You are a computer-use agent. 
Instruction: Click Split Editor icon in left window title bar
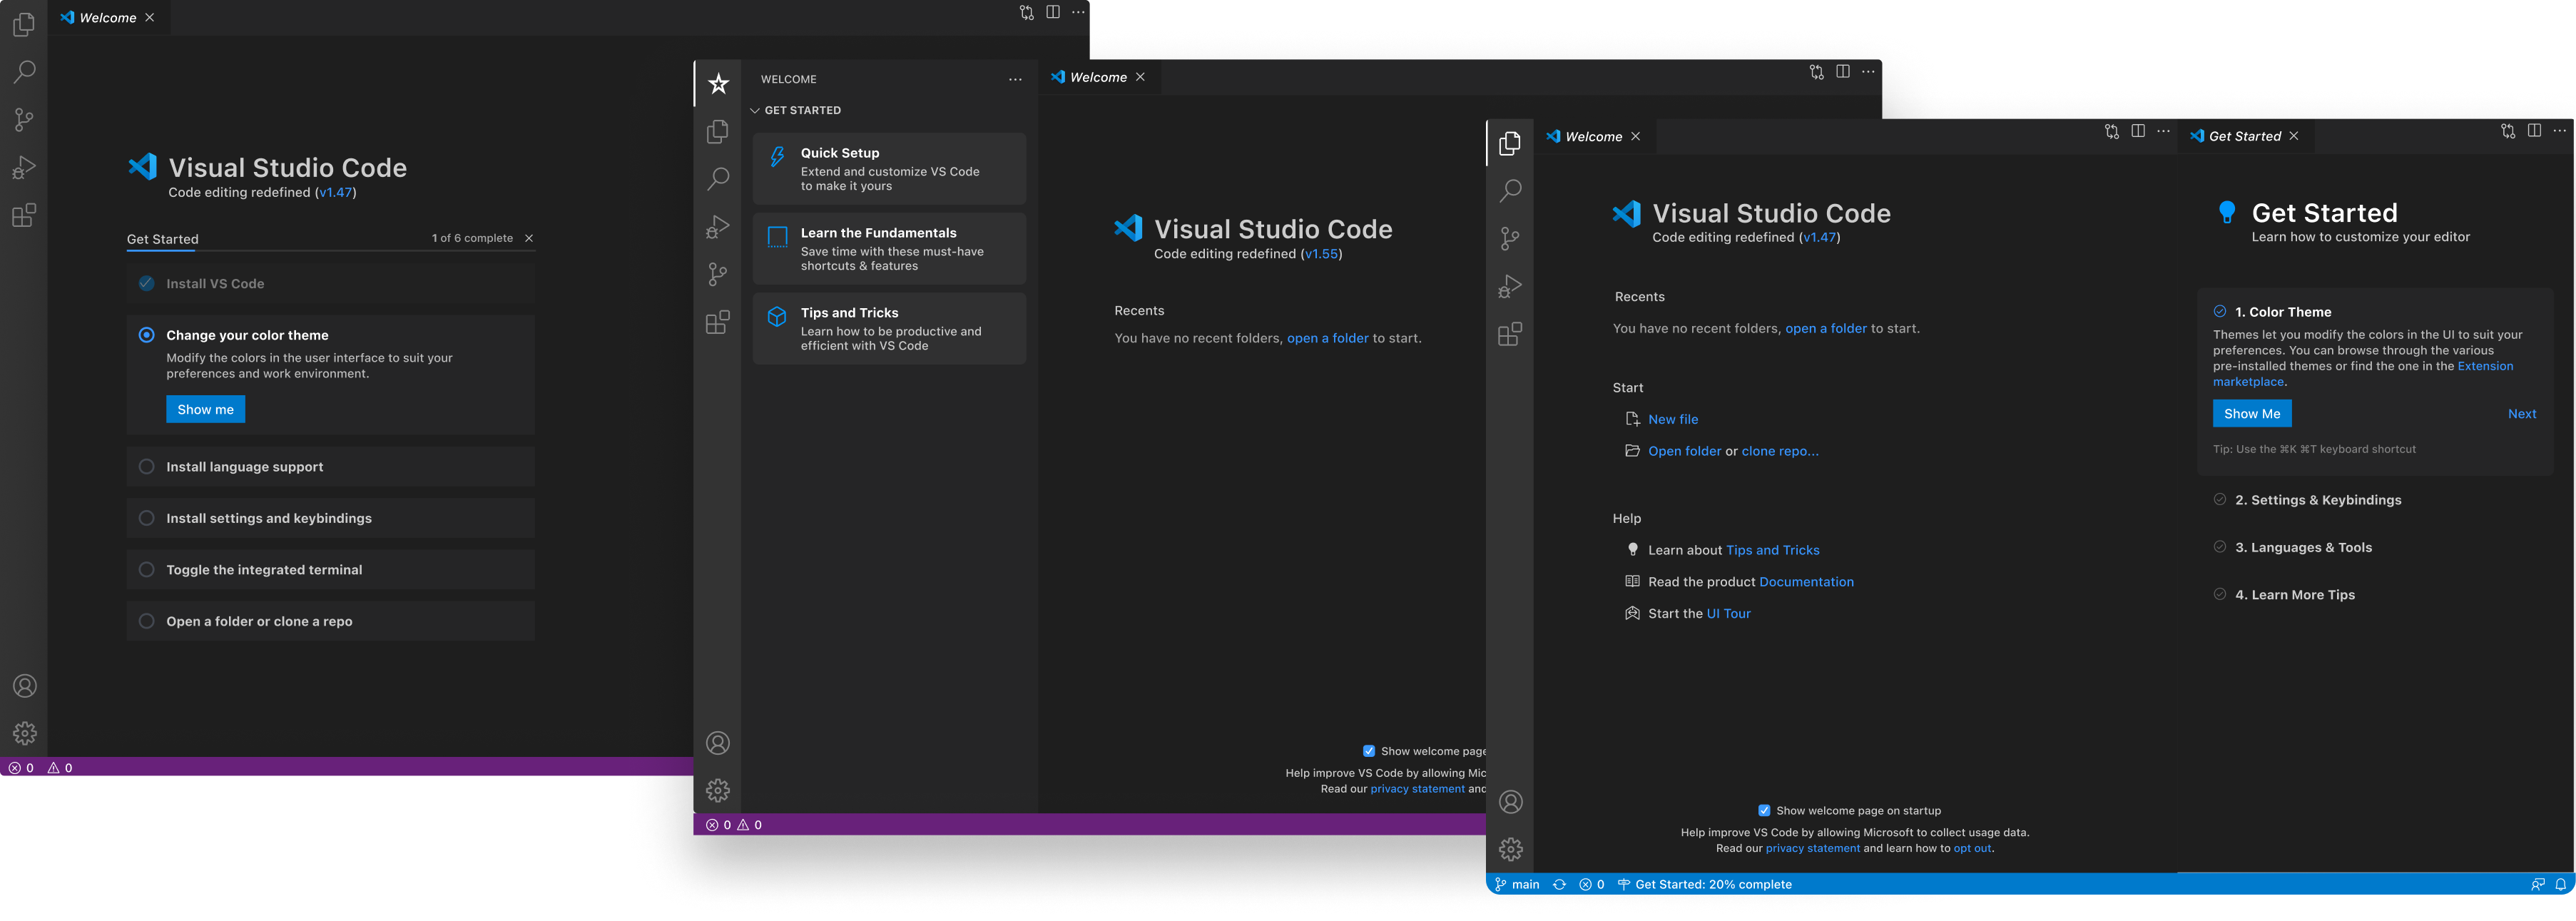point(1053,12)
